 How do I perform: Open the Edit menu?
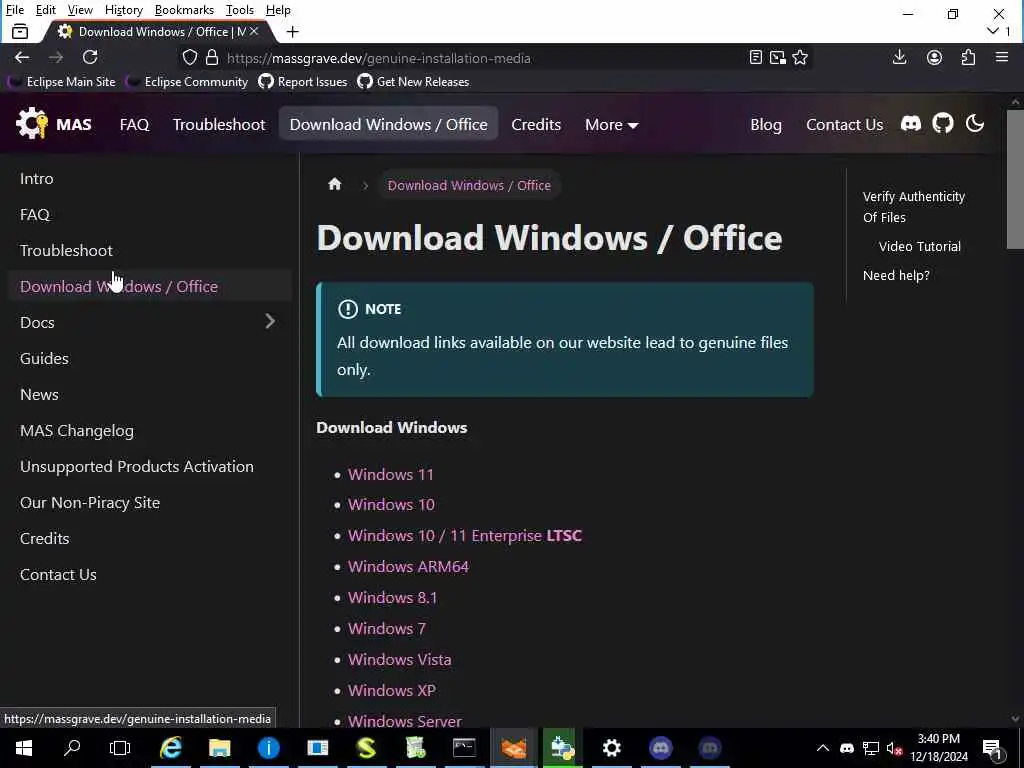point(46,10)
